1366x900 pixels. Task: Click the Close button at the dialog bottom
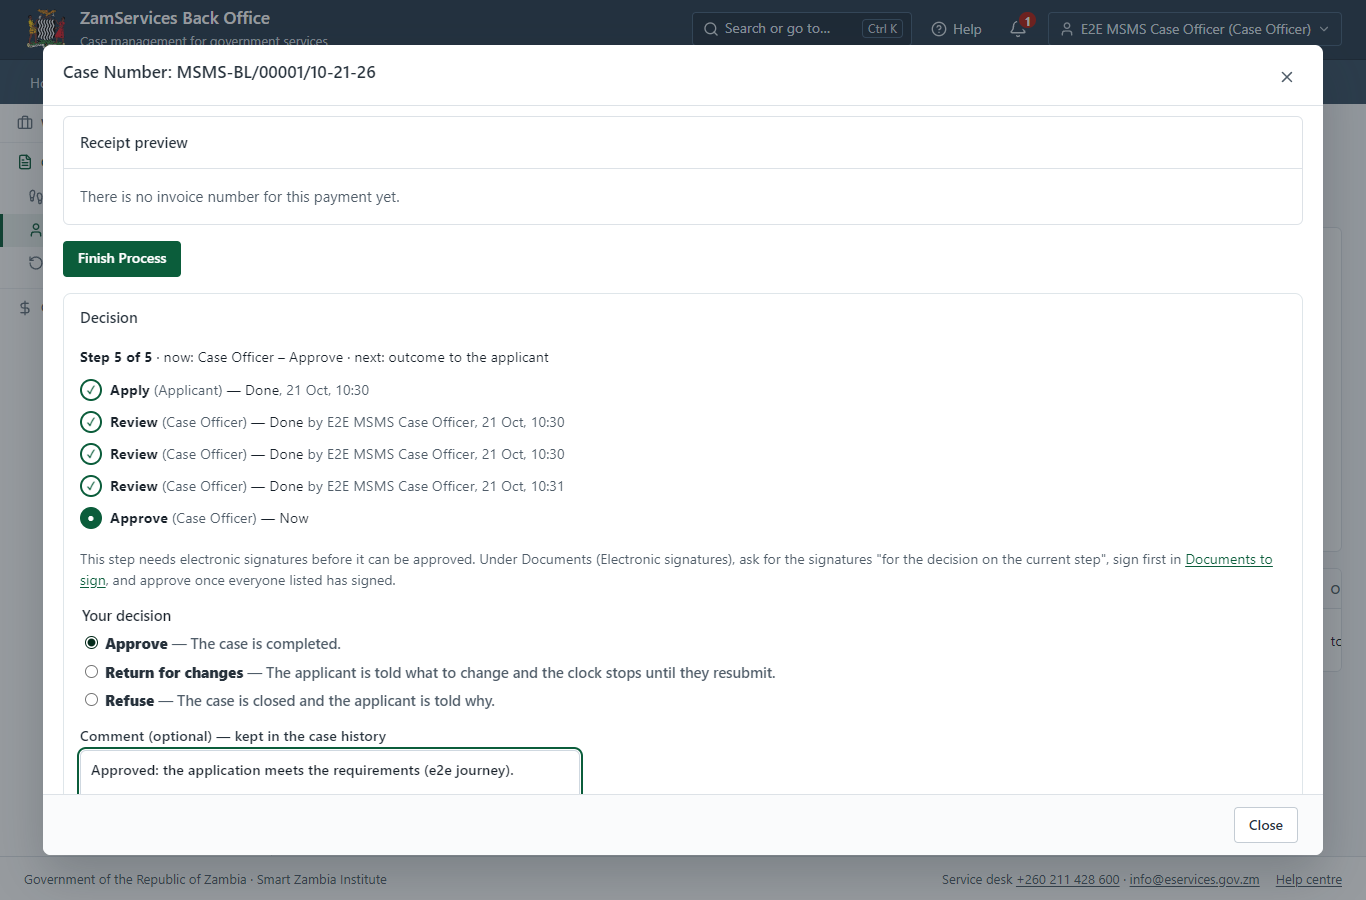1266,825
